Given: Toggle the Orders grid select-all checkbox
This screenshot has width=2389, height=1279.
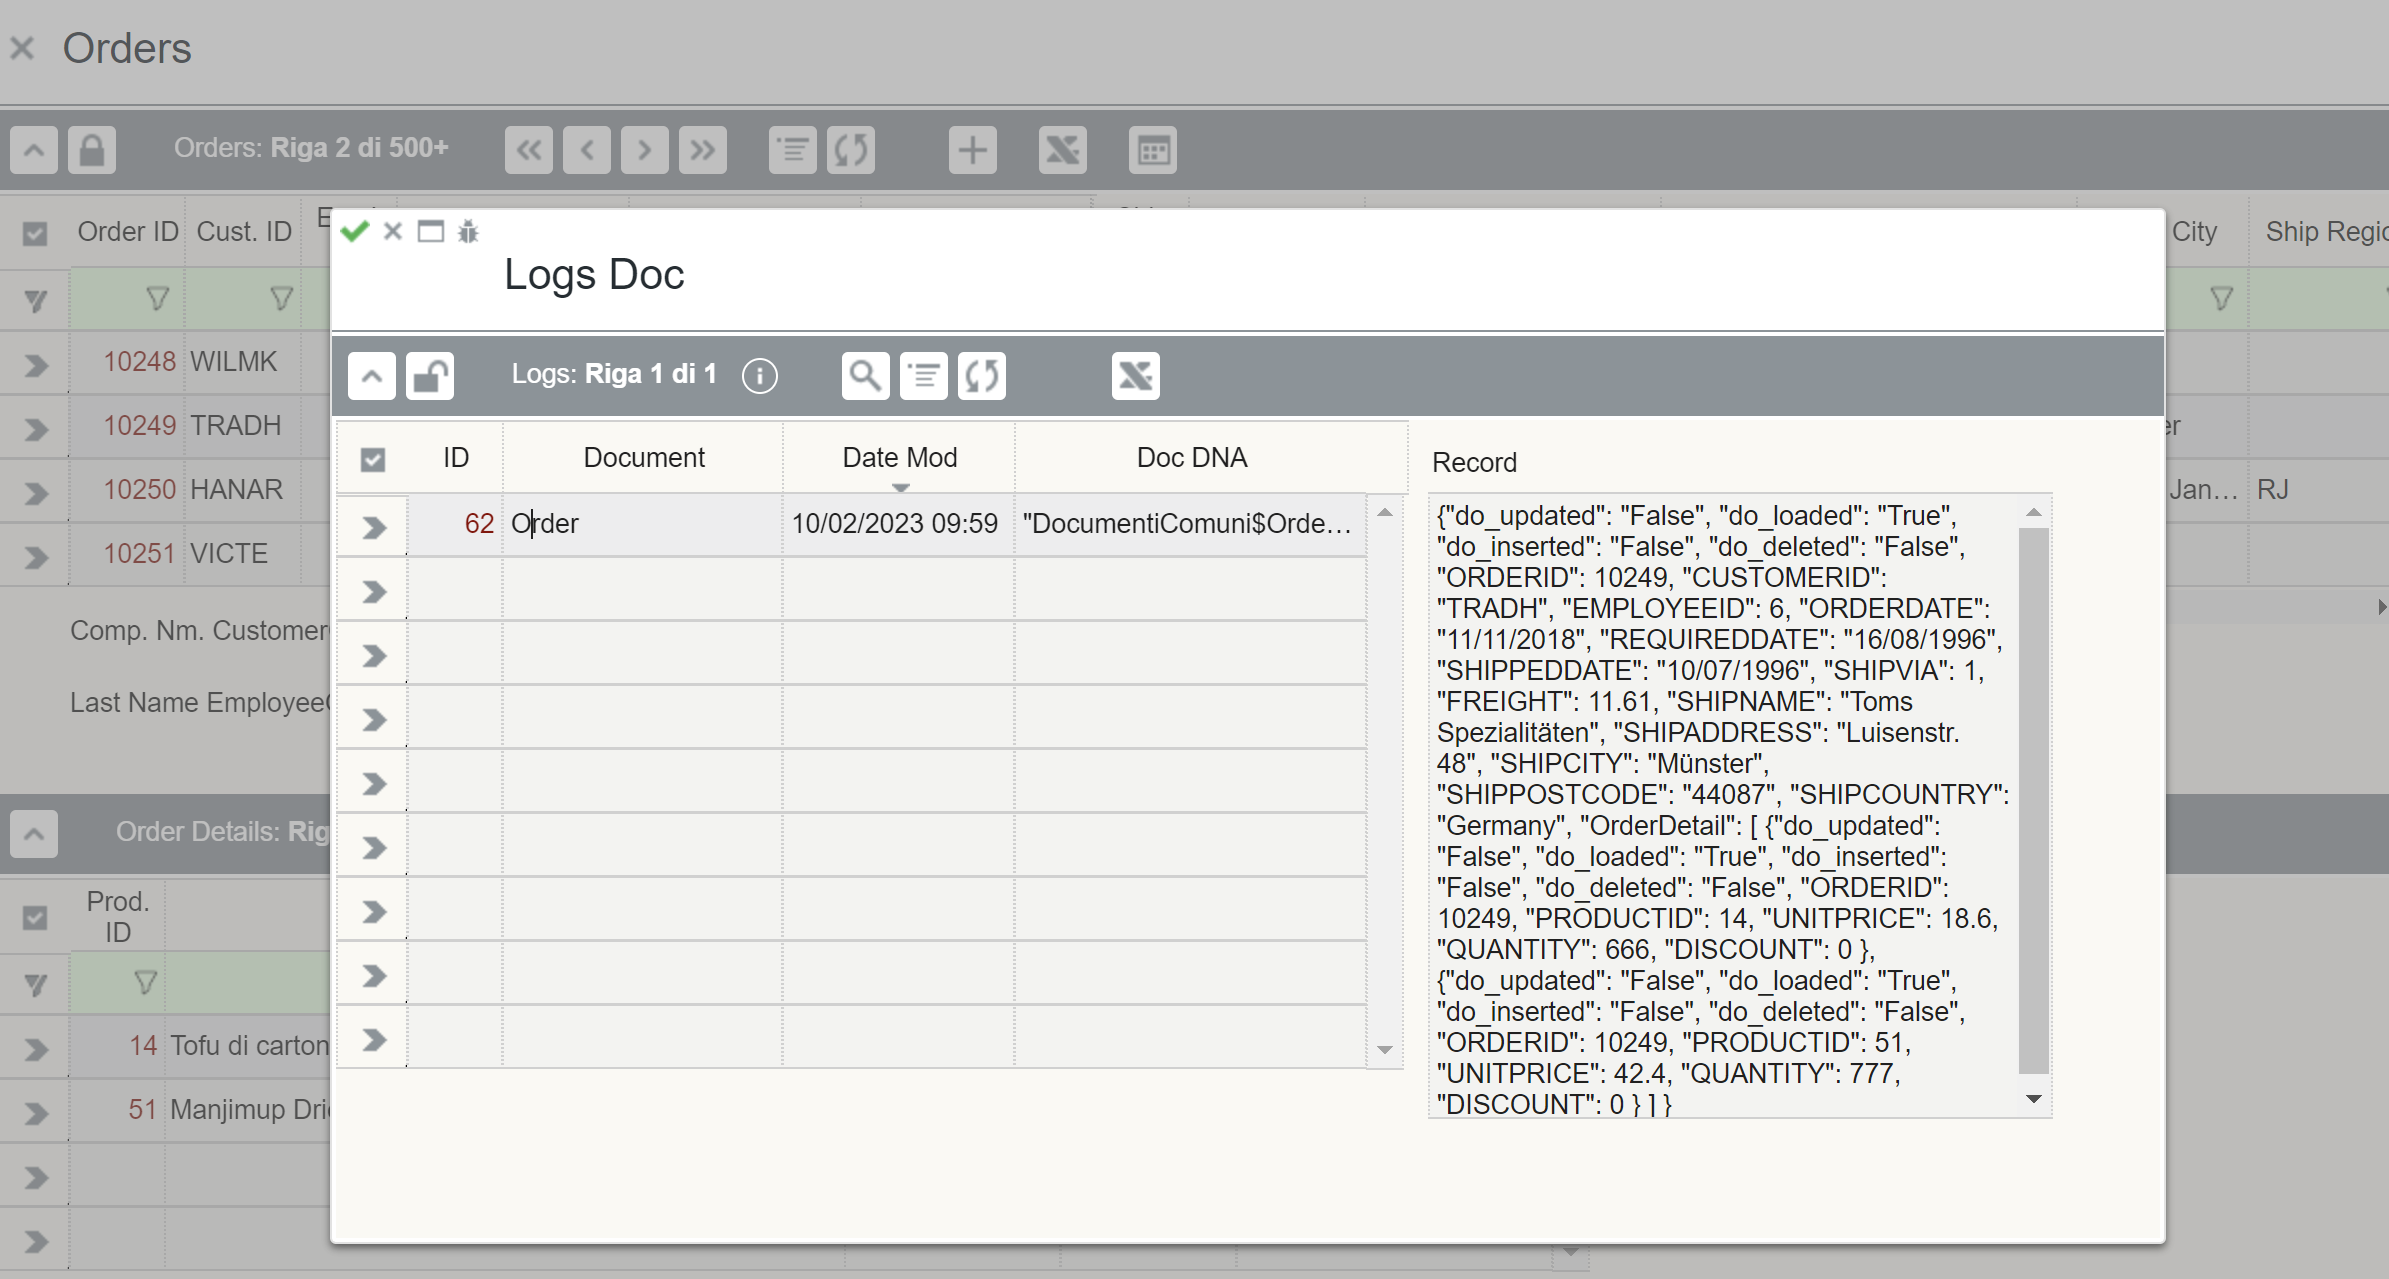Looking at the screenshot, I should [x=35, y=234].
